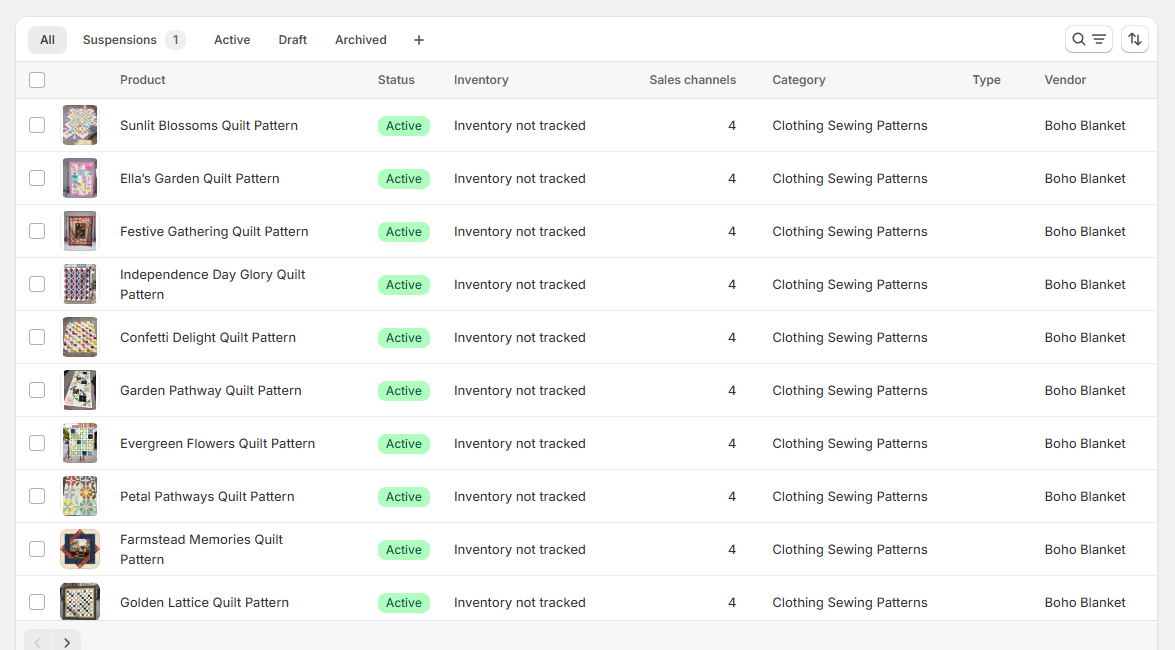Open Festive Gathering Quilt Pattern product

coord(214,232)
